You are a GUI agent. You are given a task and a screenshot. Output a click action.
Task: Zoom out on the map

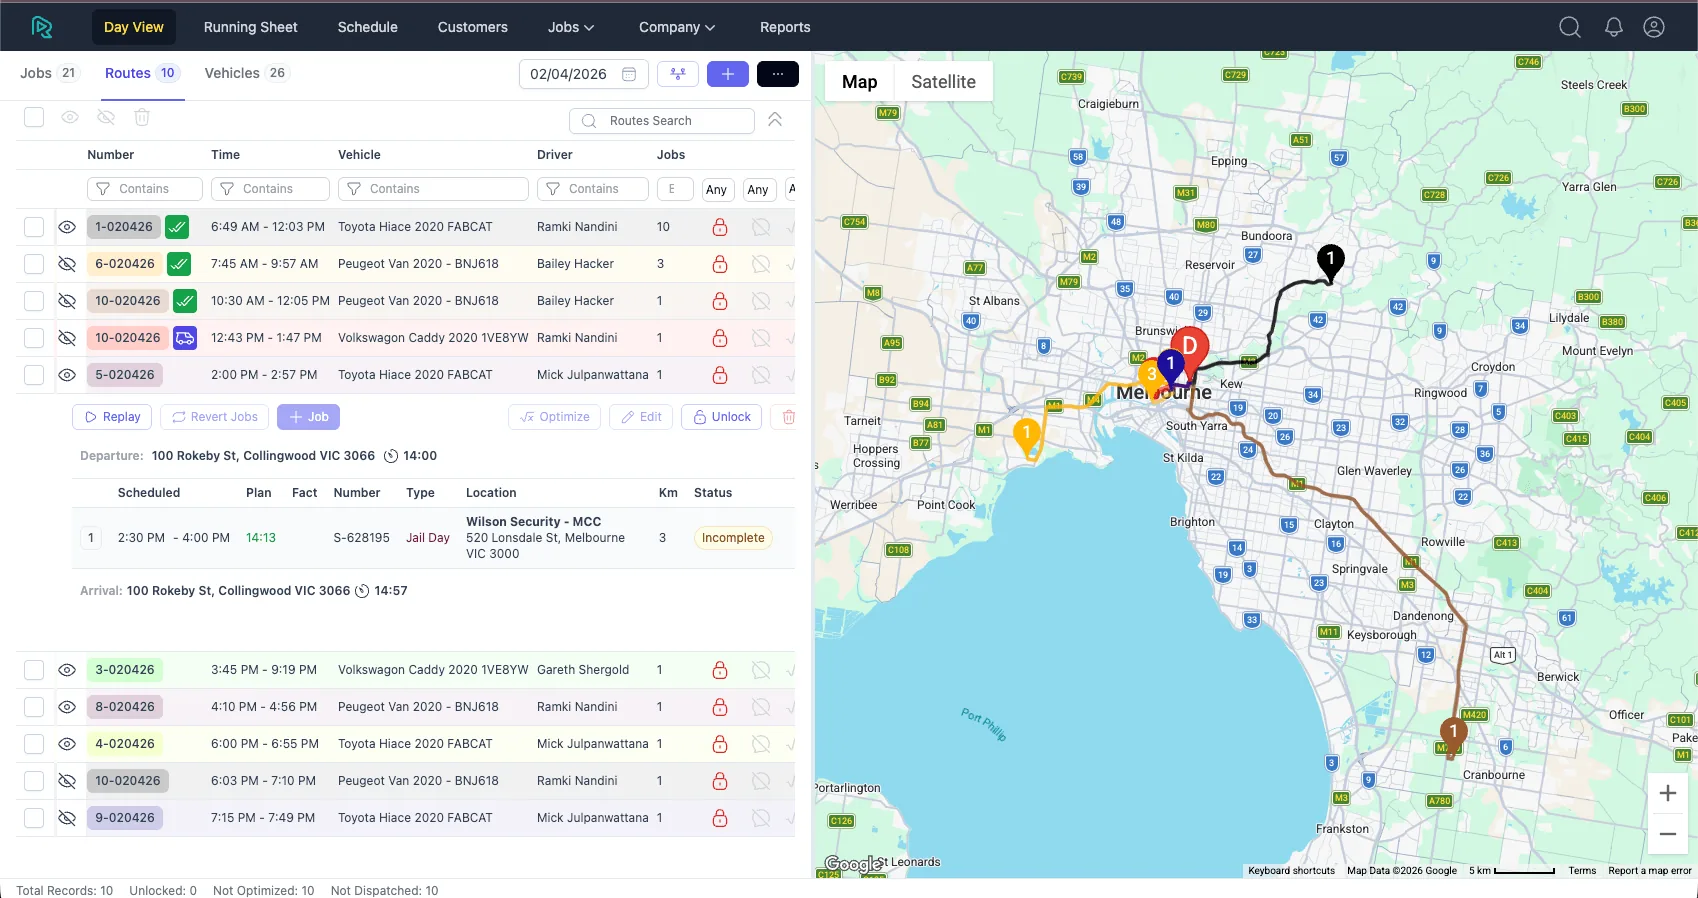(x=1668, y=833)
